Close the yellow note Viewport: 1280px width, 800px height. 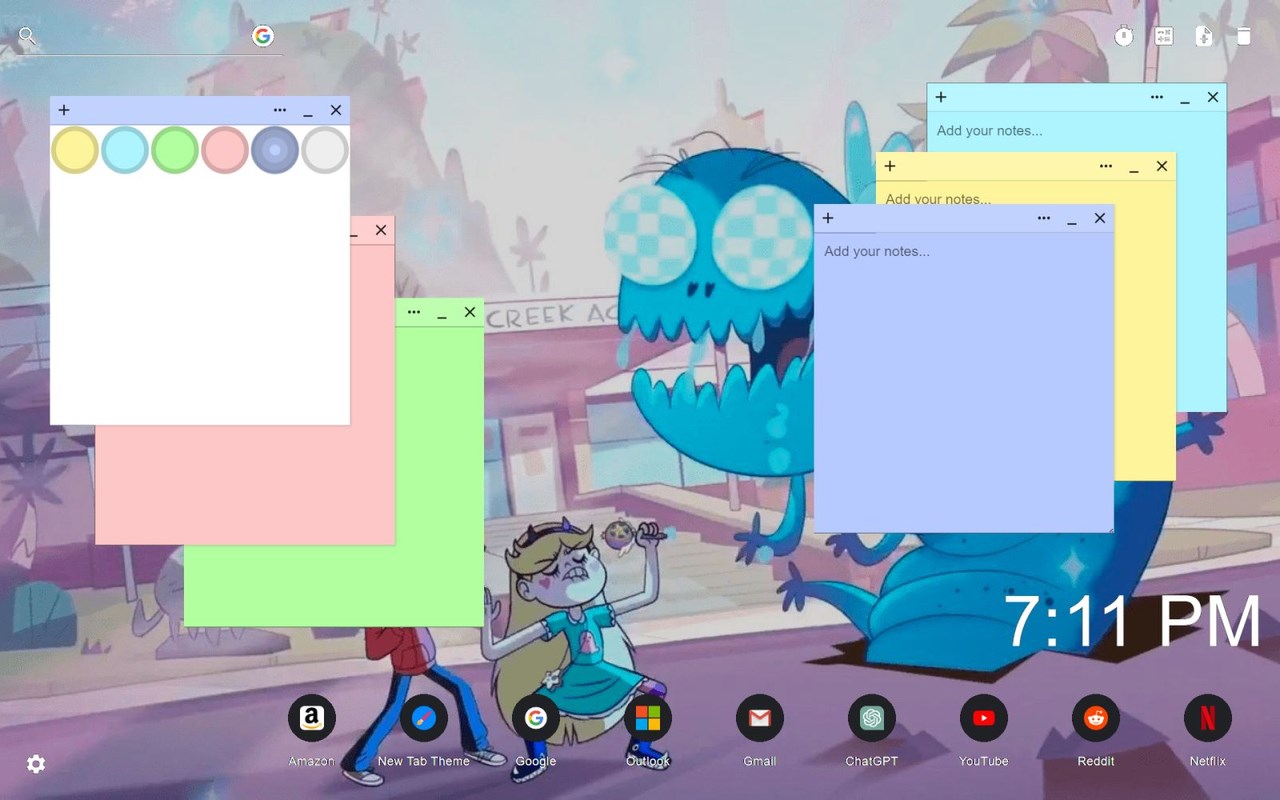[1162, 166]
